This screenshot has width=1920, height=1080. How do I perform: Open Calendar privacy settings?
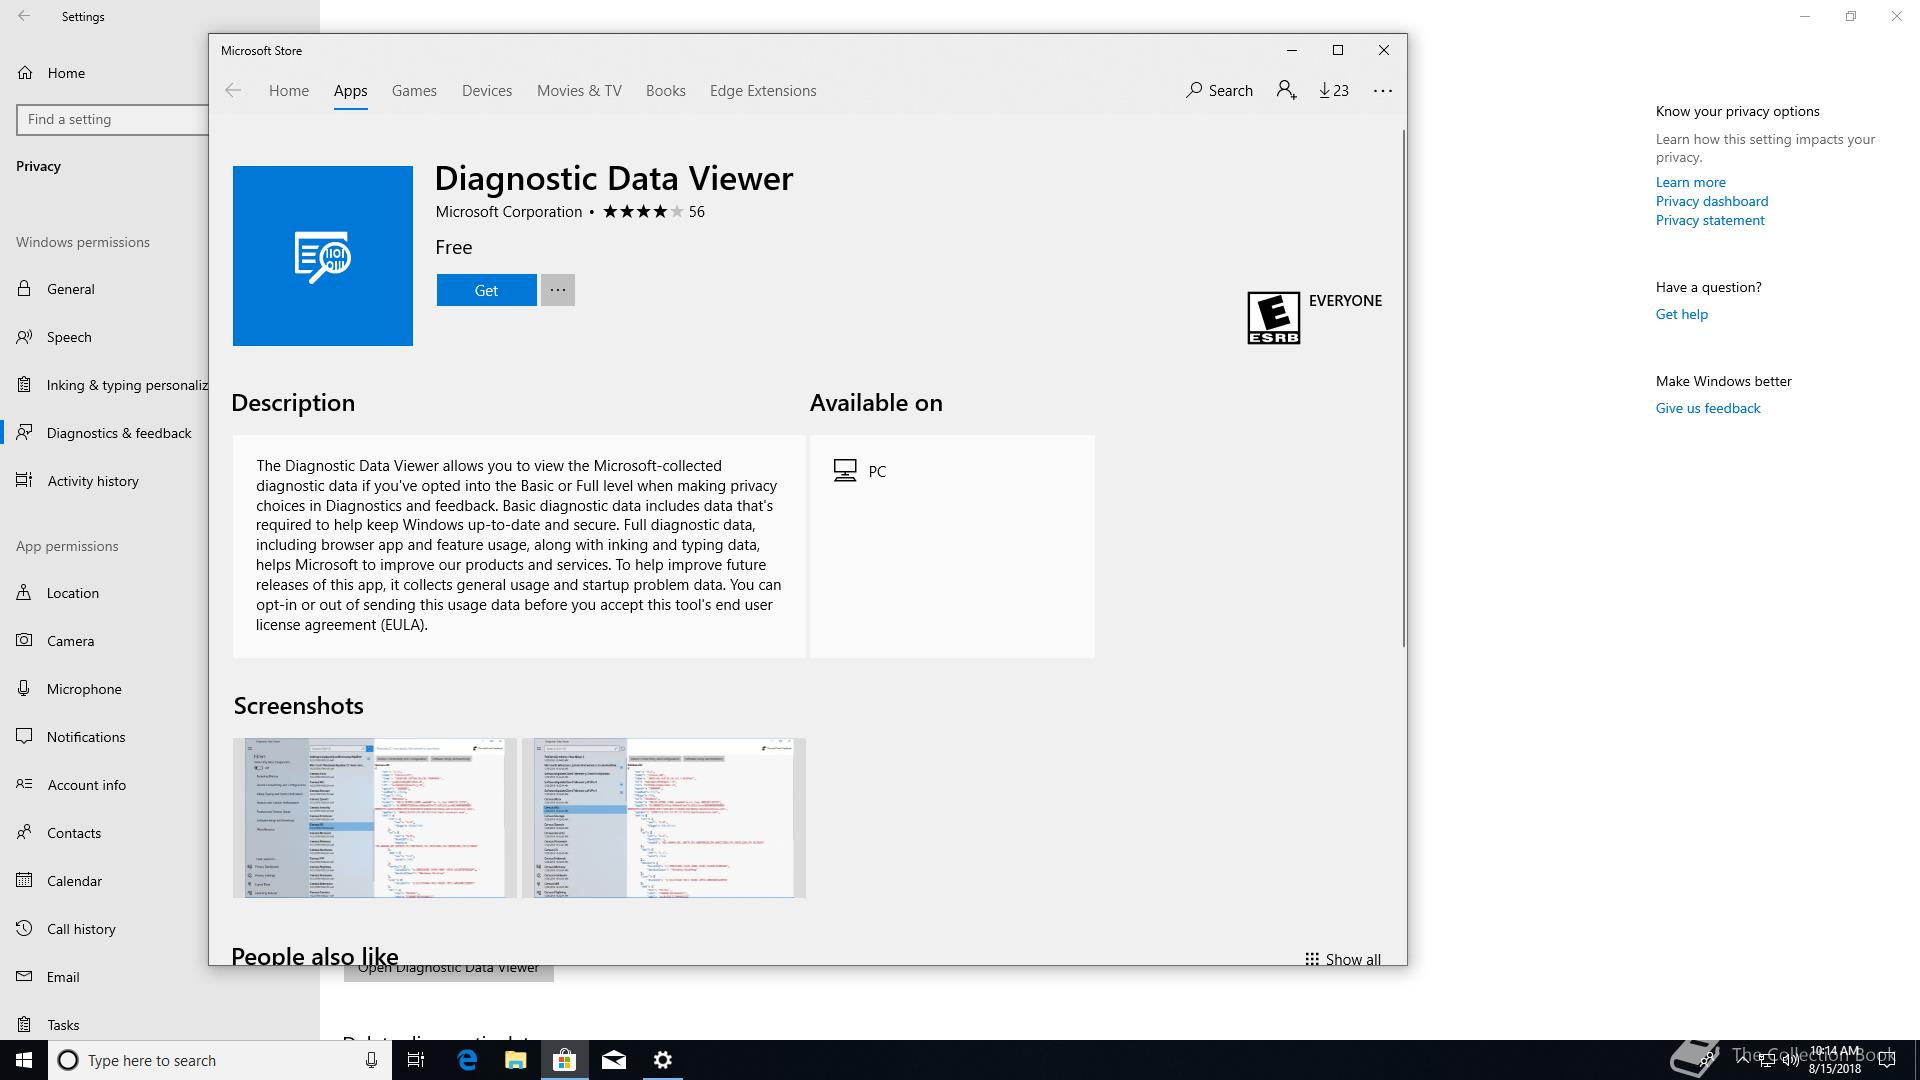(x=104, y=881)
